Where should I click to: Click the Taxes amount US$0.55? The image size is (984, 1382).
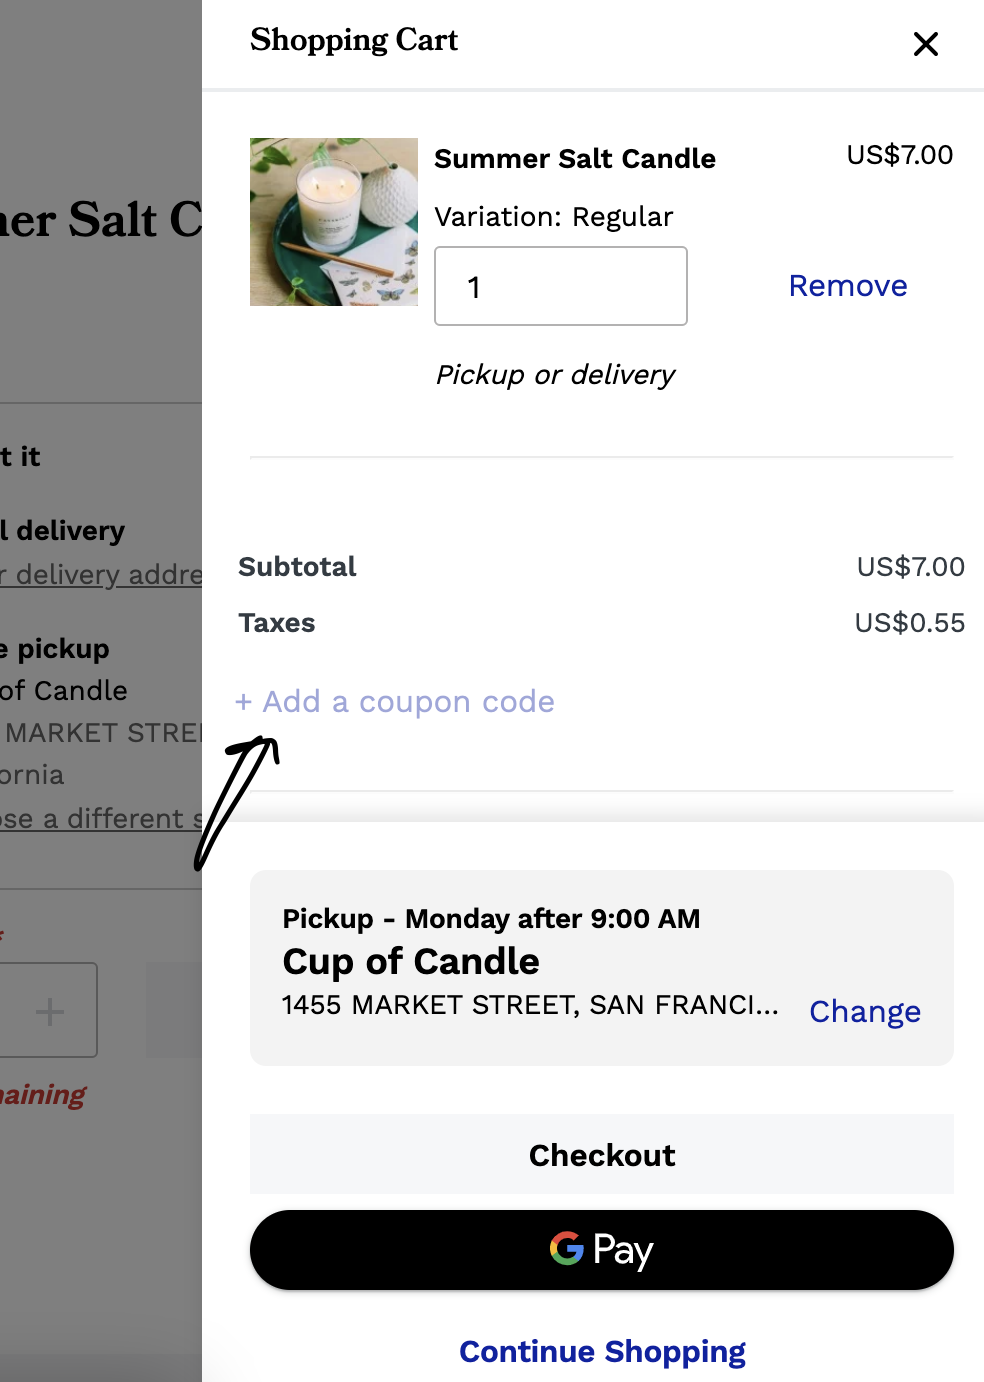(x=909, y=623)
